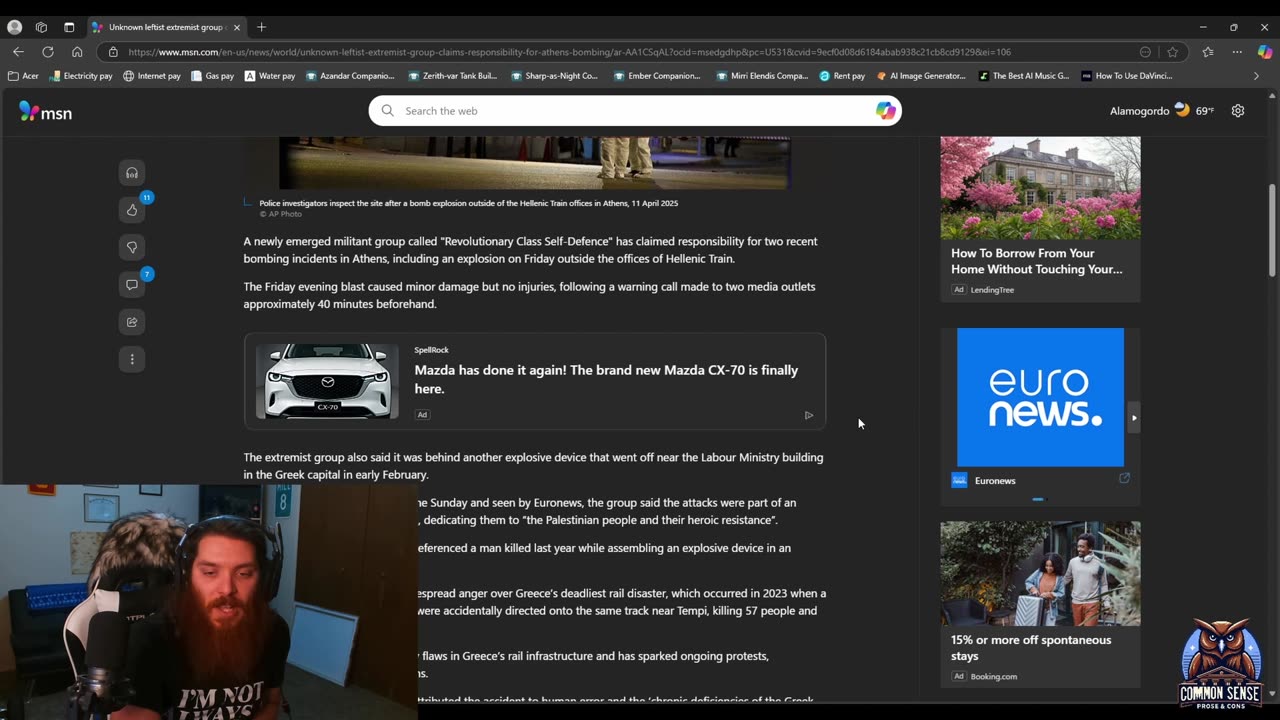Click the paragraph starting 'A newly emerged militant group'
Viewport: 1280px width, 720px height.
[530, 250]
